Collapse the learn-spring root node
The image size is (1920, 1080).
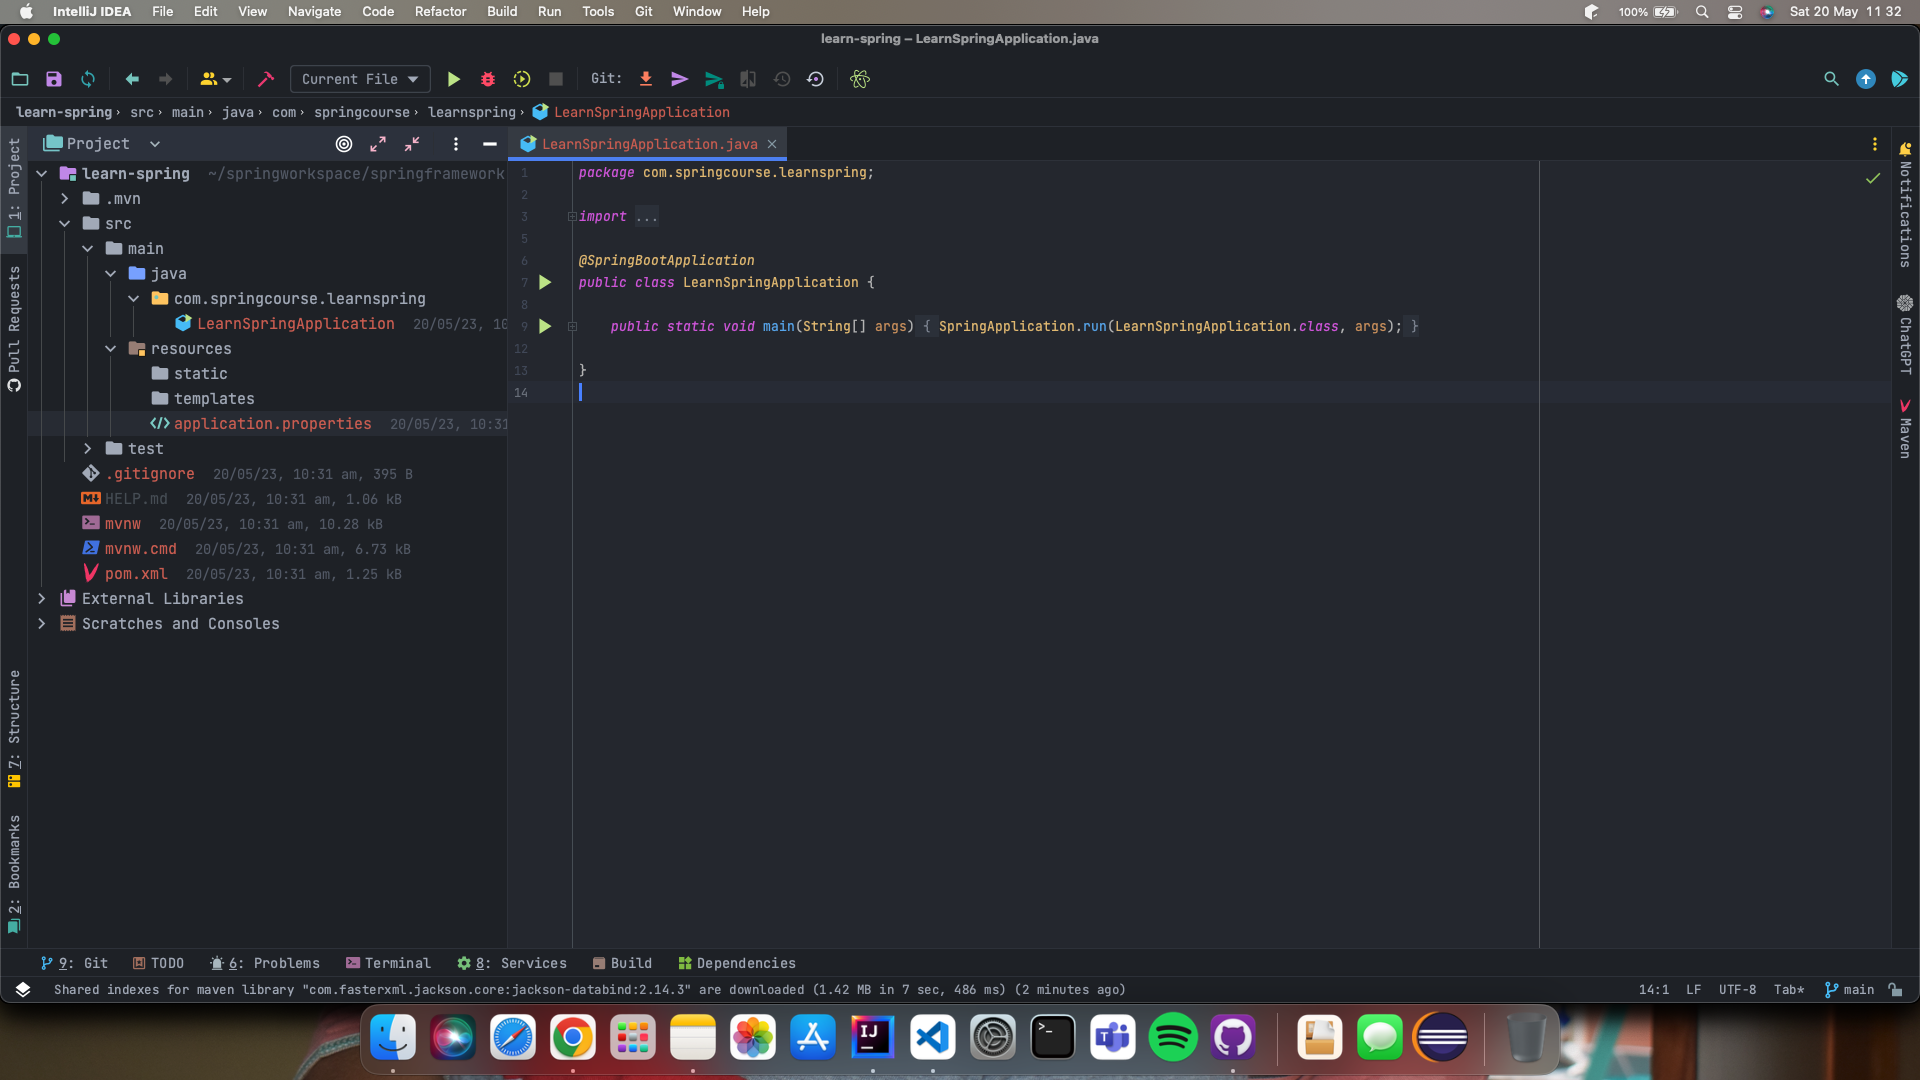click(42, 174)
